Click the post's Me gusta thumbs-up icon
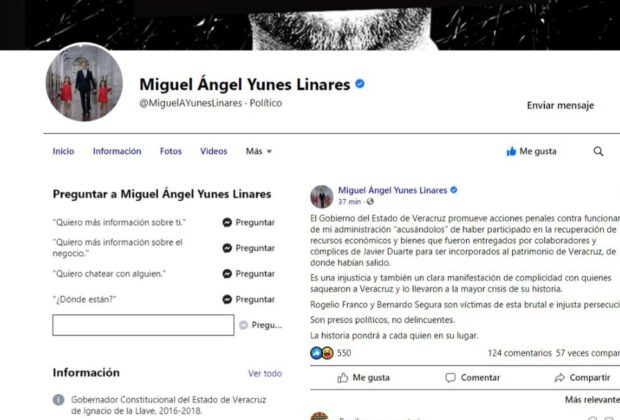The width and height of the screenshot is (620, 420). pos(342,378)
